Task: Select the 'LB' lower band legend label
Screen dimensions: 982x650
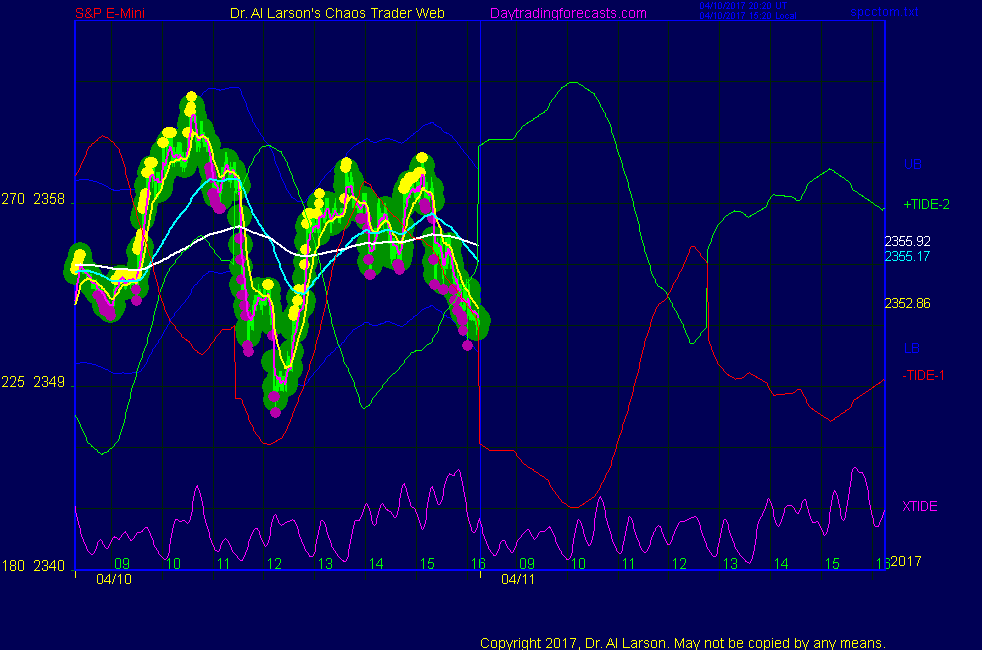Action: coord(912,348)
